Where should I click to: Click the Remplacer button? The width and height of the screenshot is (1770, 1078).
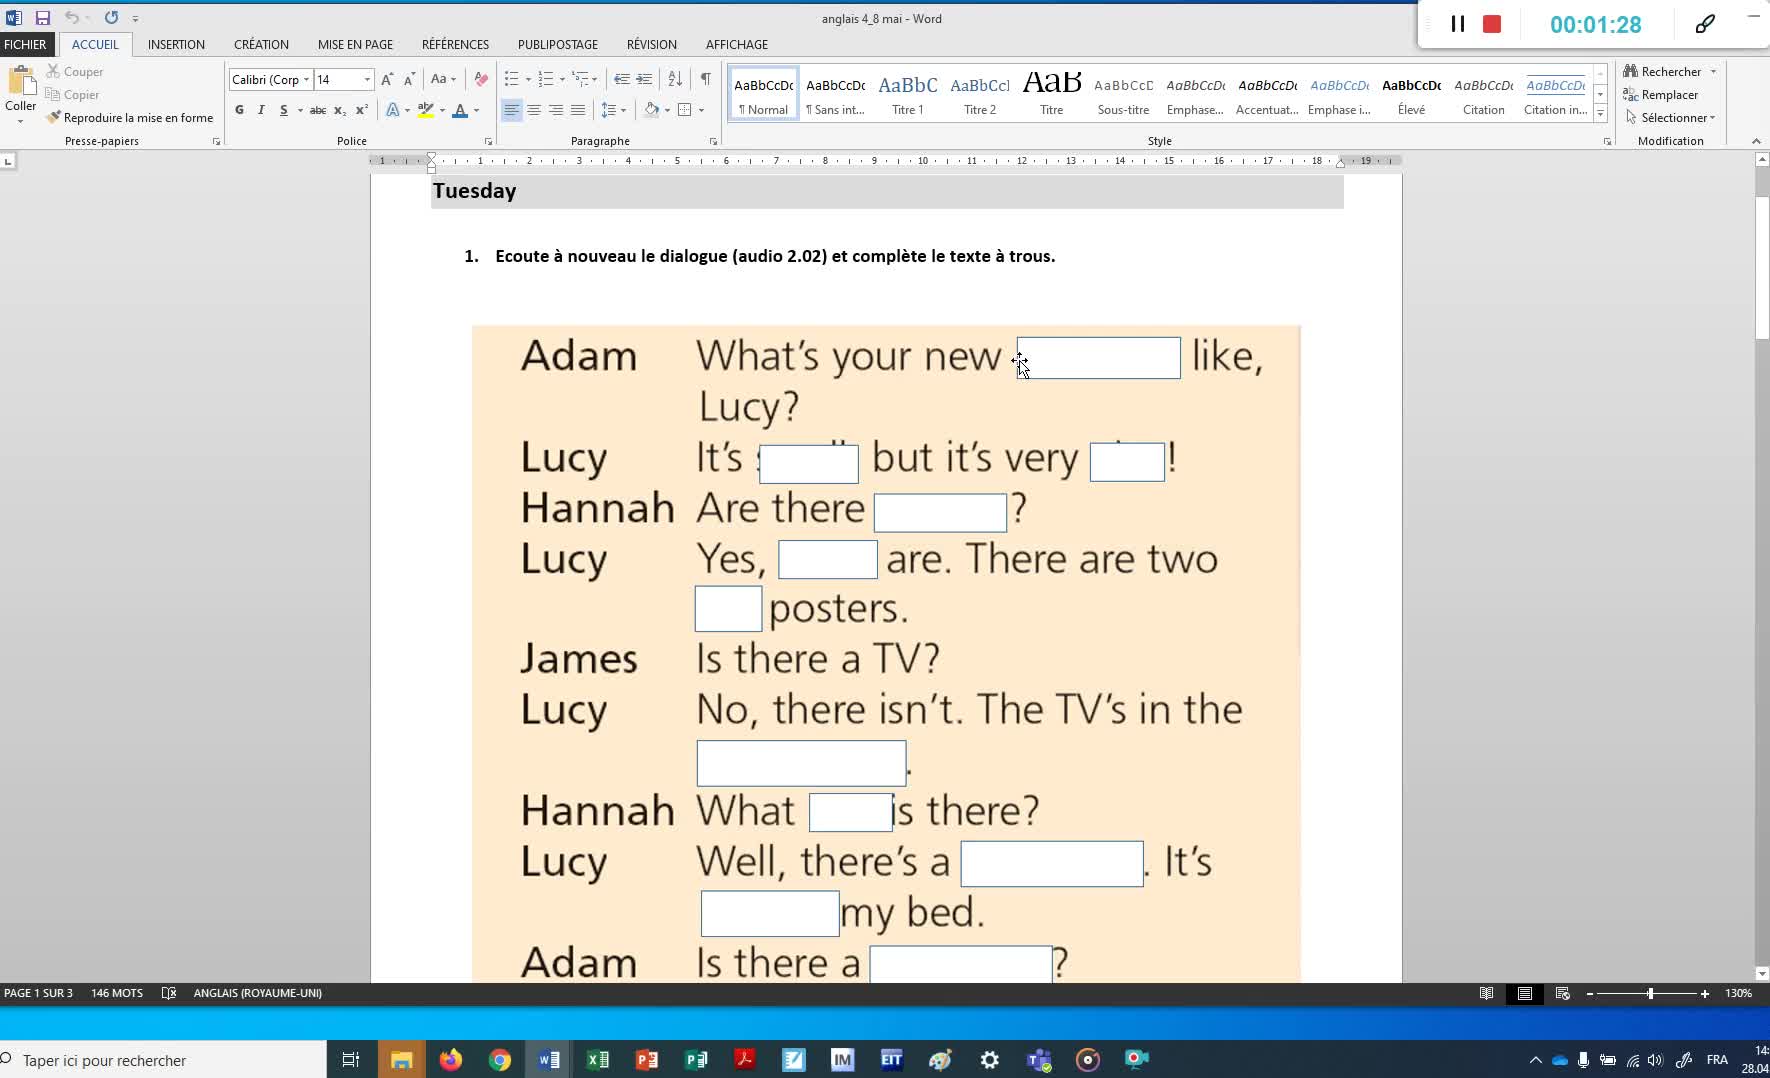point(1668,95)
